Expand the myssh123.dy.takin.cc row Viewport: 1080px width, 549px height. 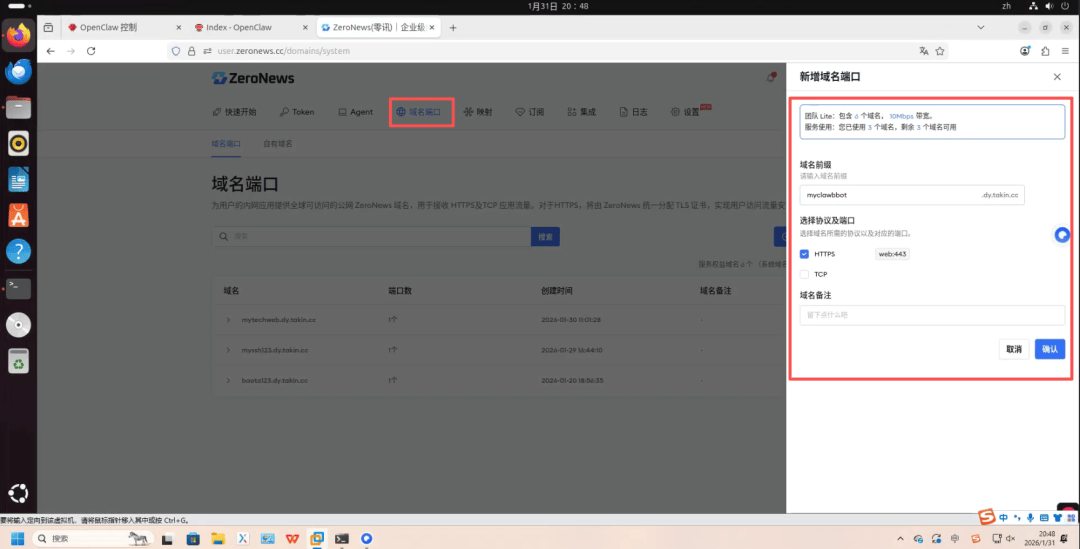pos(228,350)
